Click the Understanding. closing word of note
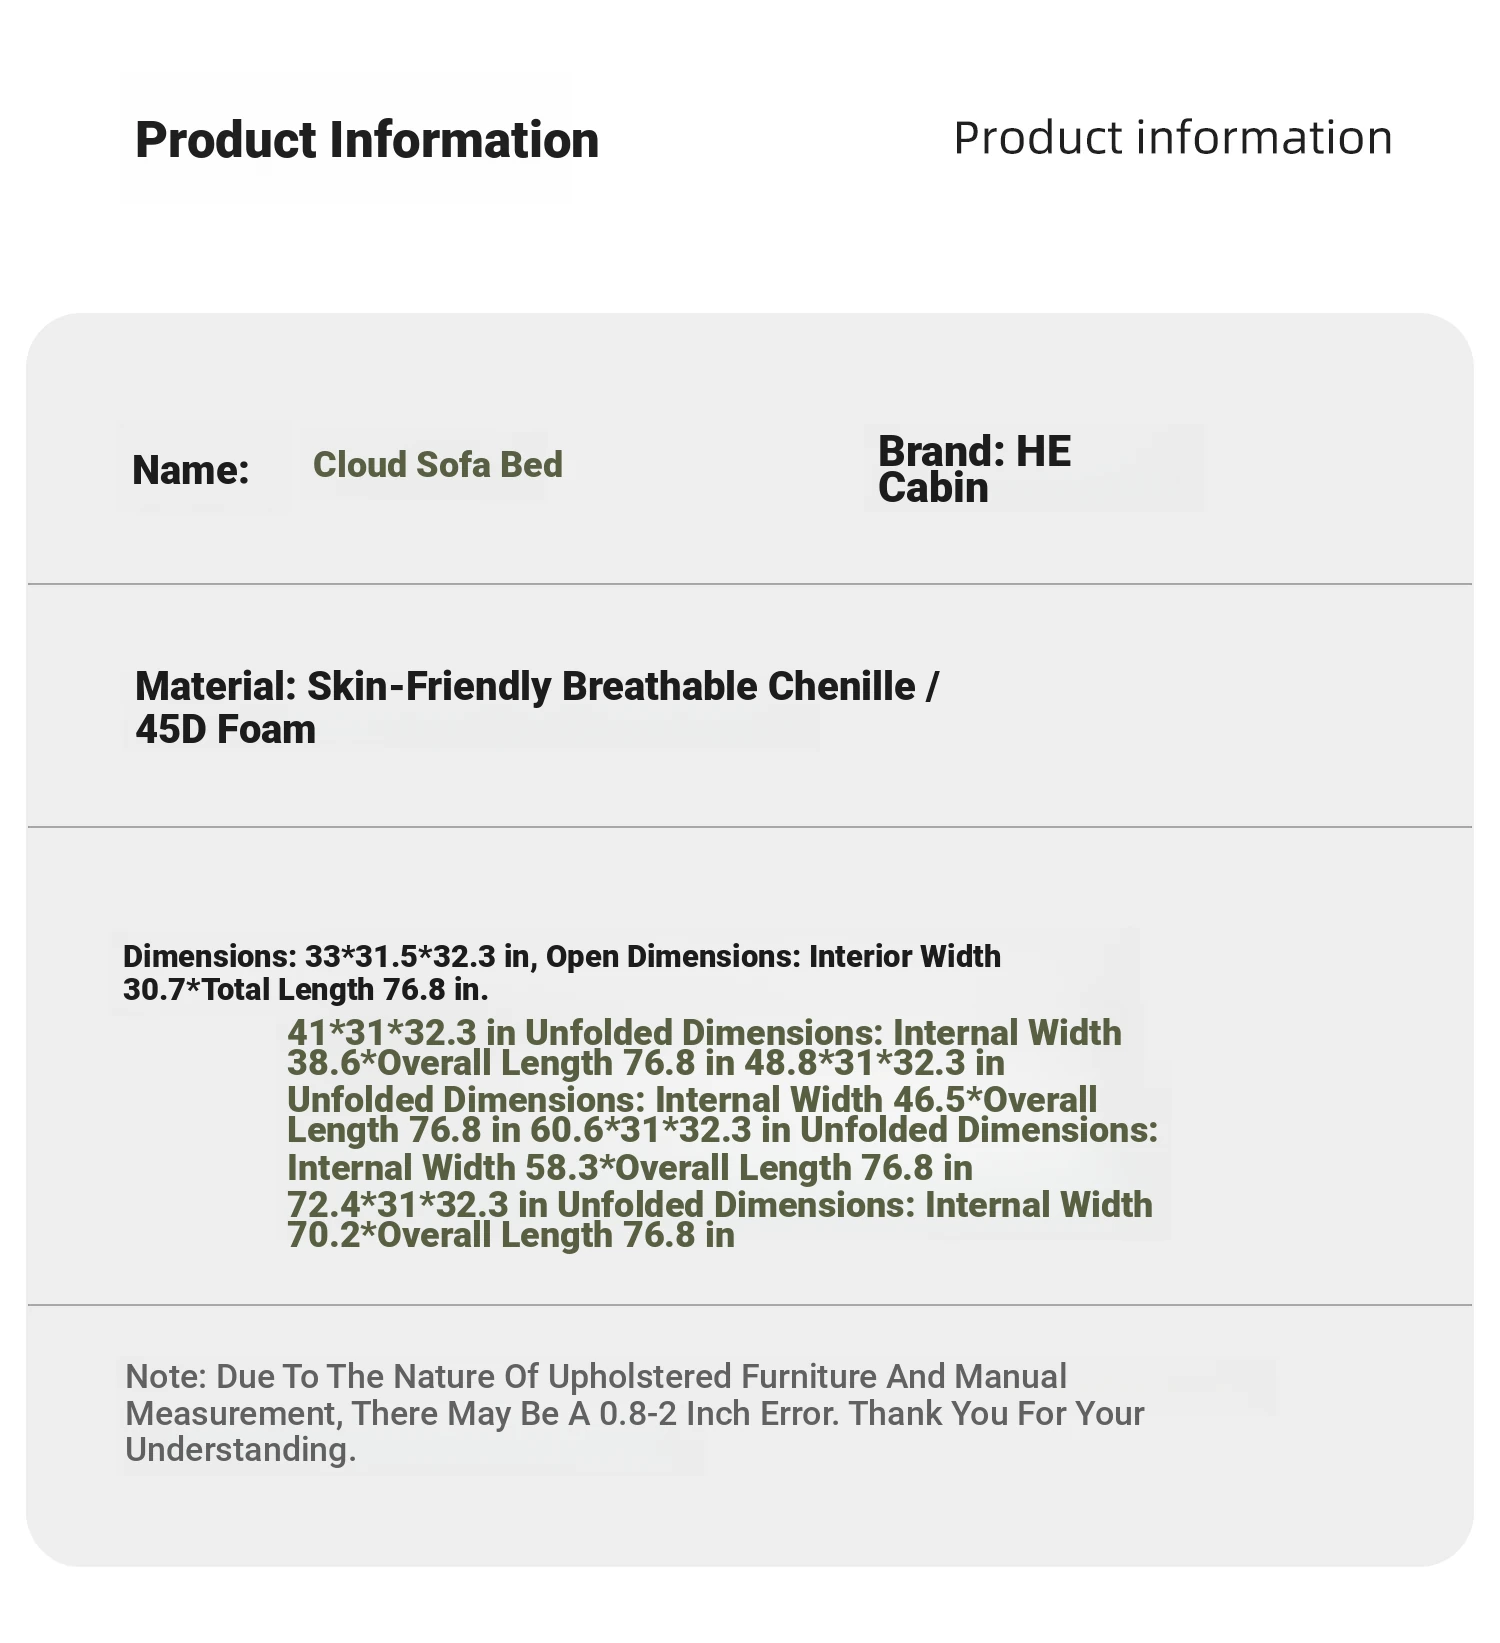The height and width of the screenshot is (1643, 1500). 241,1450
